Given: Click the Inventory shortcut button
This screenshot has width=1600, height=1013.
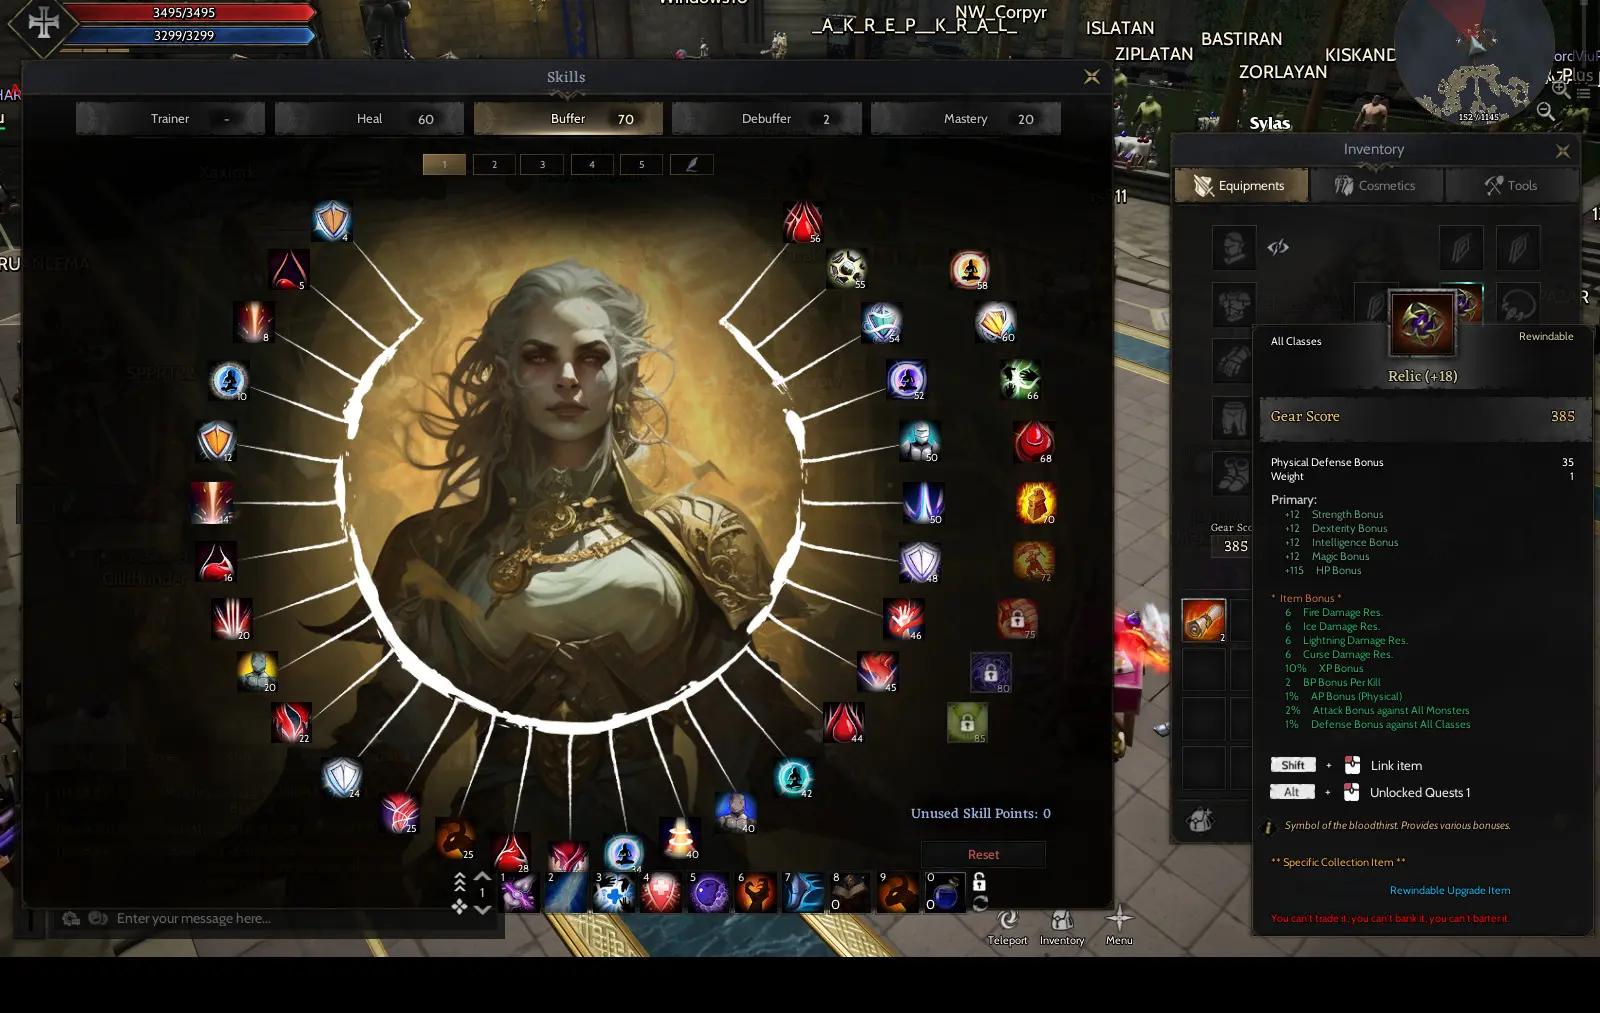Looking at the screenshot, I should point(1062,927).
